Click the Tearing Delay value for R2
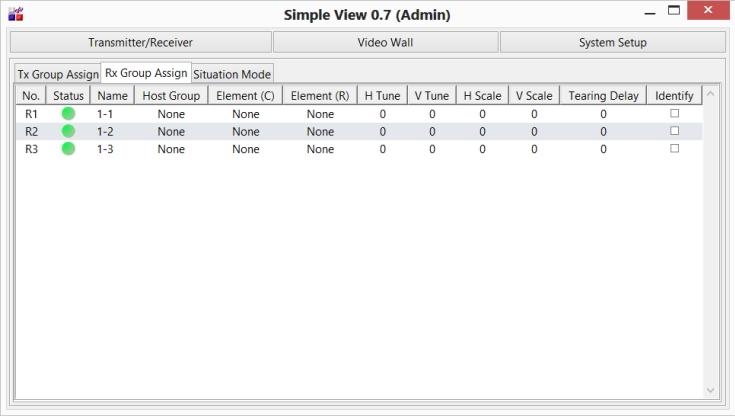The width and height of the screenshot is (735, 416). point(603,131)
